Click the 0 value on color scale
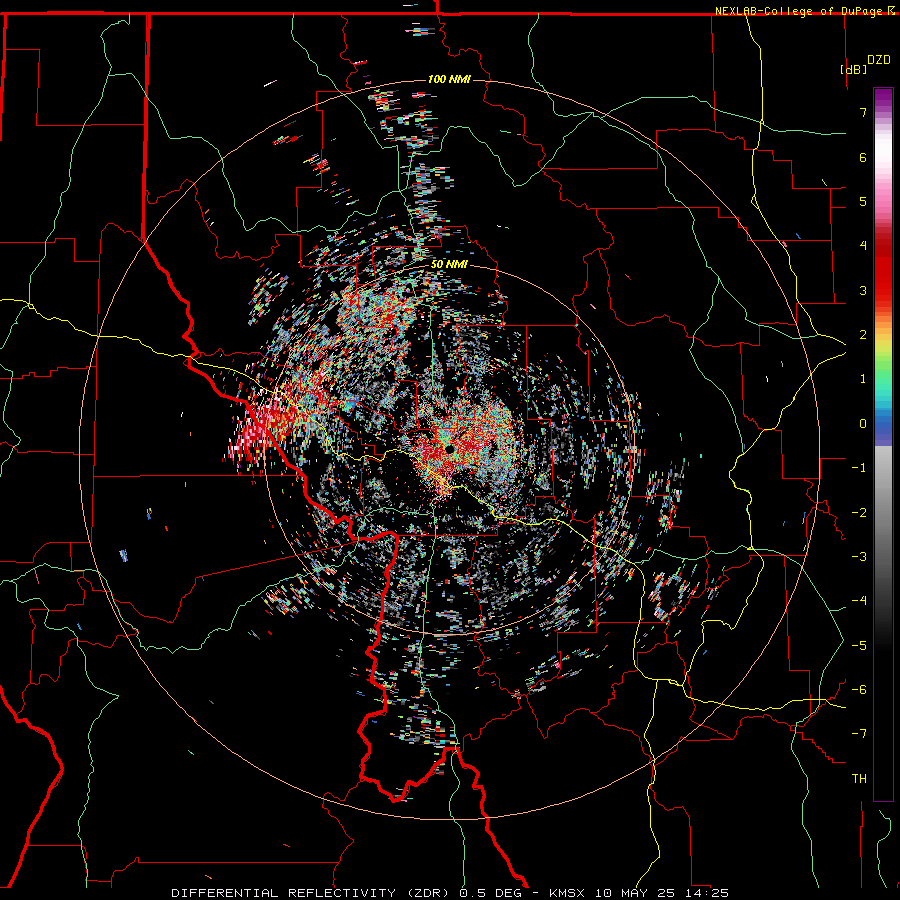This screenshot has height=900, width=900. coord(863,424)
